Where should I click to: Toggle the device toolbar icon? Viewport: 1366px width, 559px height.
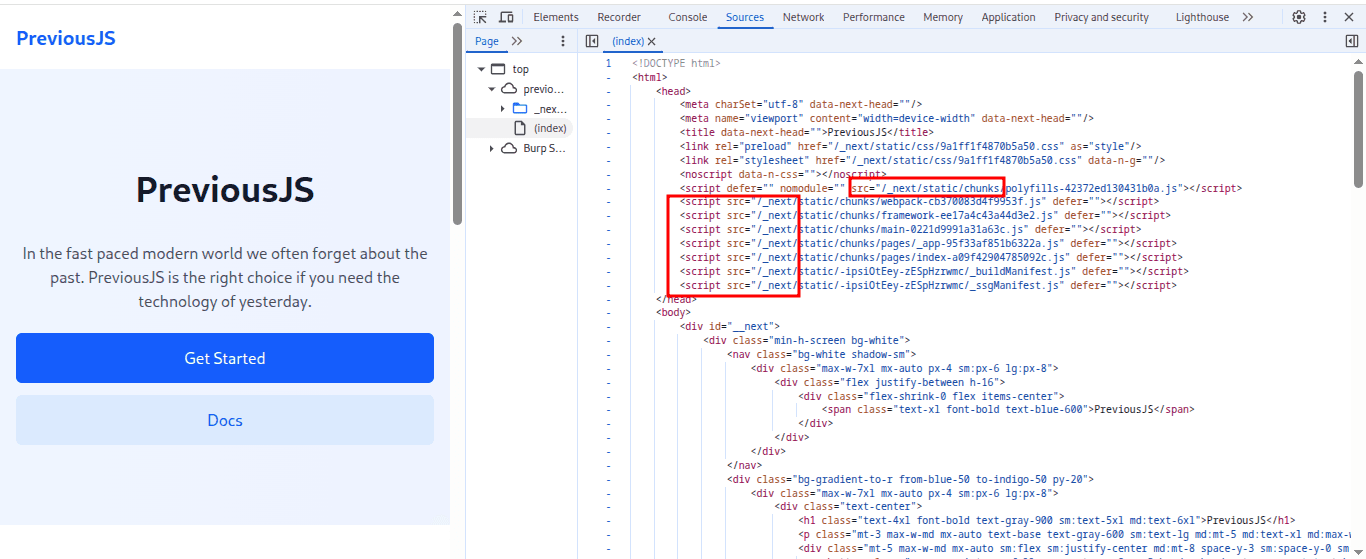506,17
